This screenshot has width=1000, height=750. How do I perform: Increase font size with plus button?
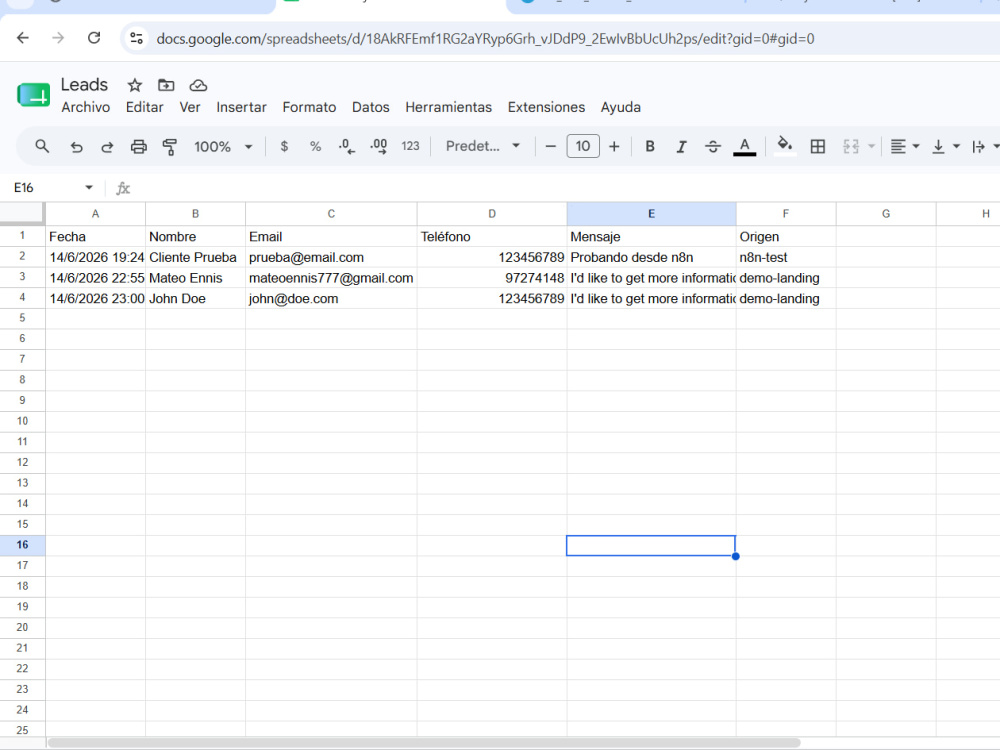(614, 147)
